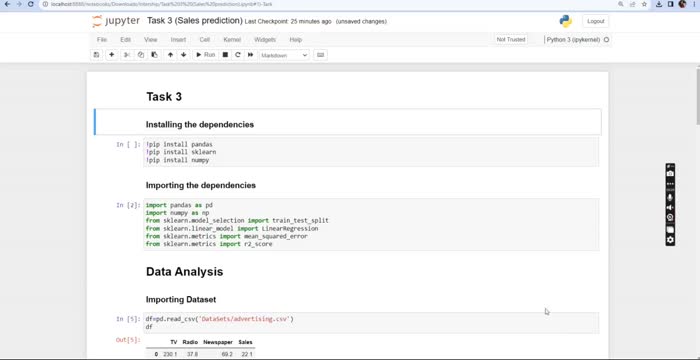
Task: Click inside the pip install code cell
Action: coord(371,152)
